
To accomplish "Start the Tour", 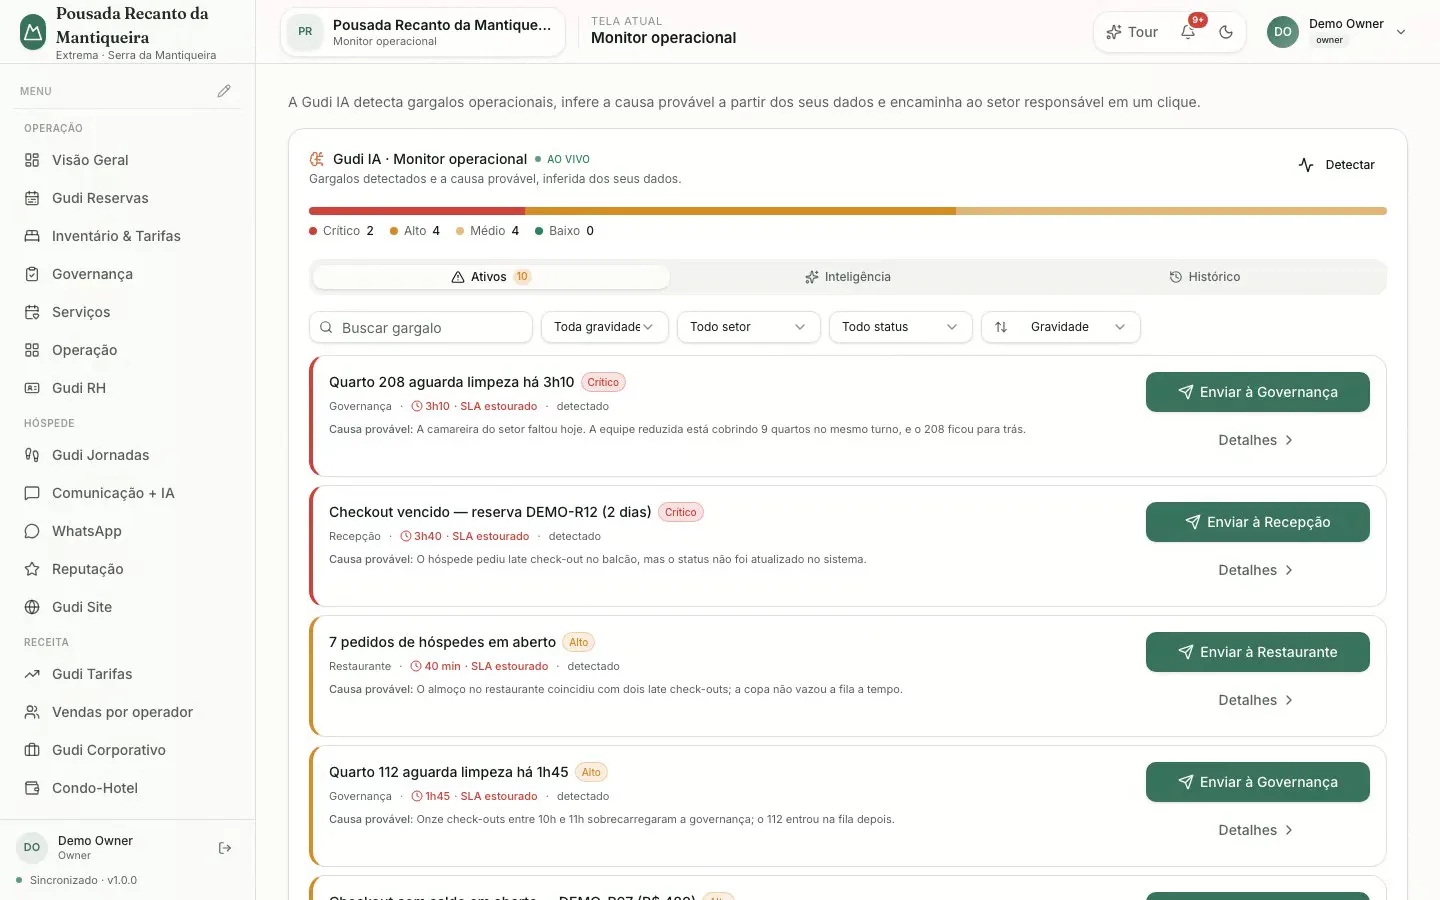I will click(x=1132, y=32).
